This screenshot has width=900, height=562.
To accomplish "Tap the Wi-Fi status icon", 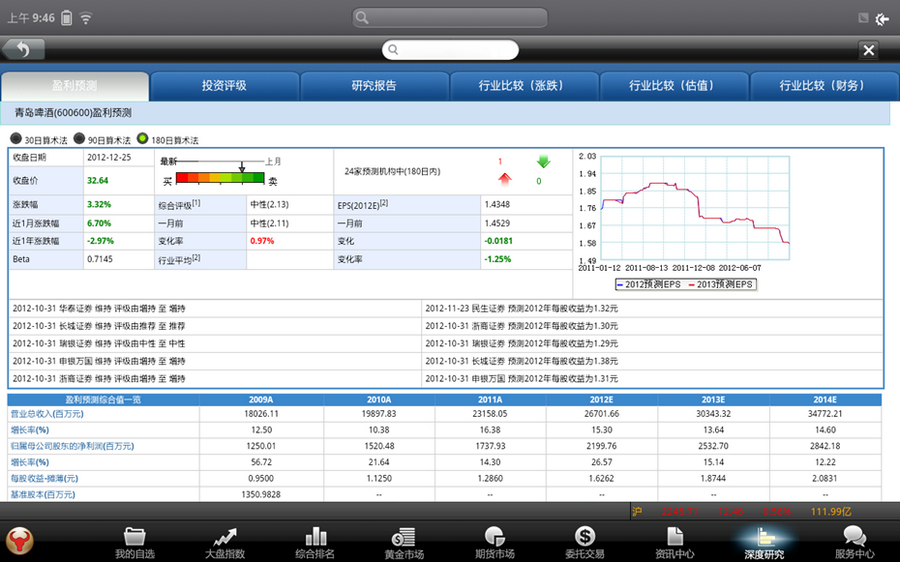I will [x=86, y=18].
